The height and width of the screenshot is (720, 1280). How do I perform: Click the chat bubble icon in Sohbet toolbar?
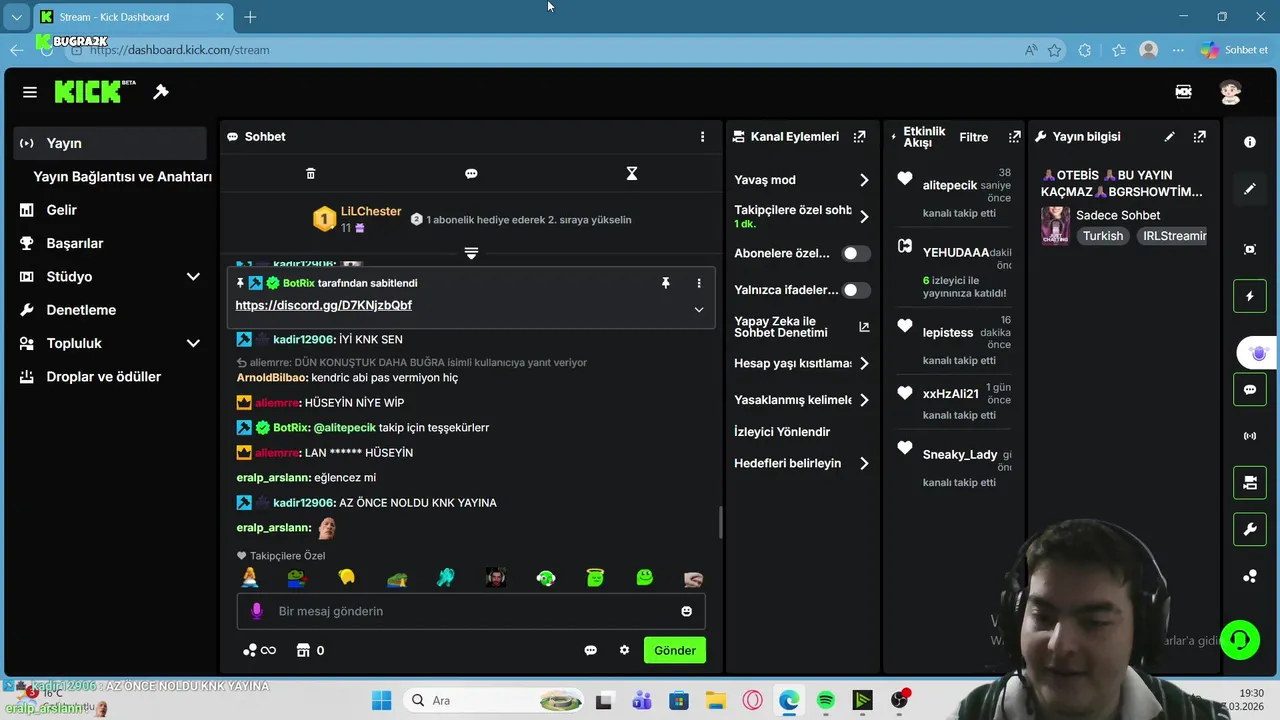pos(471,174)
